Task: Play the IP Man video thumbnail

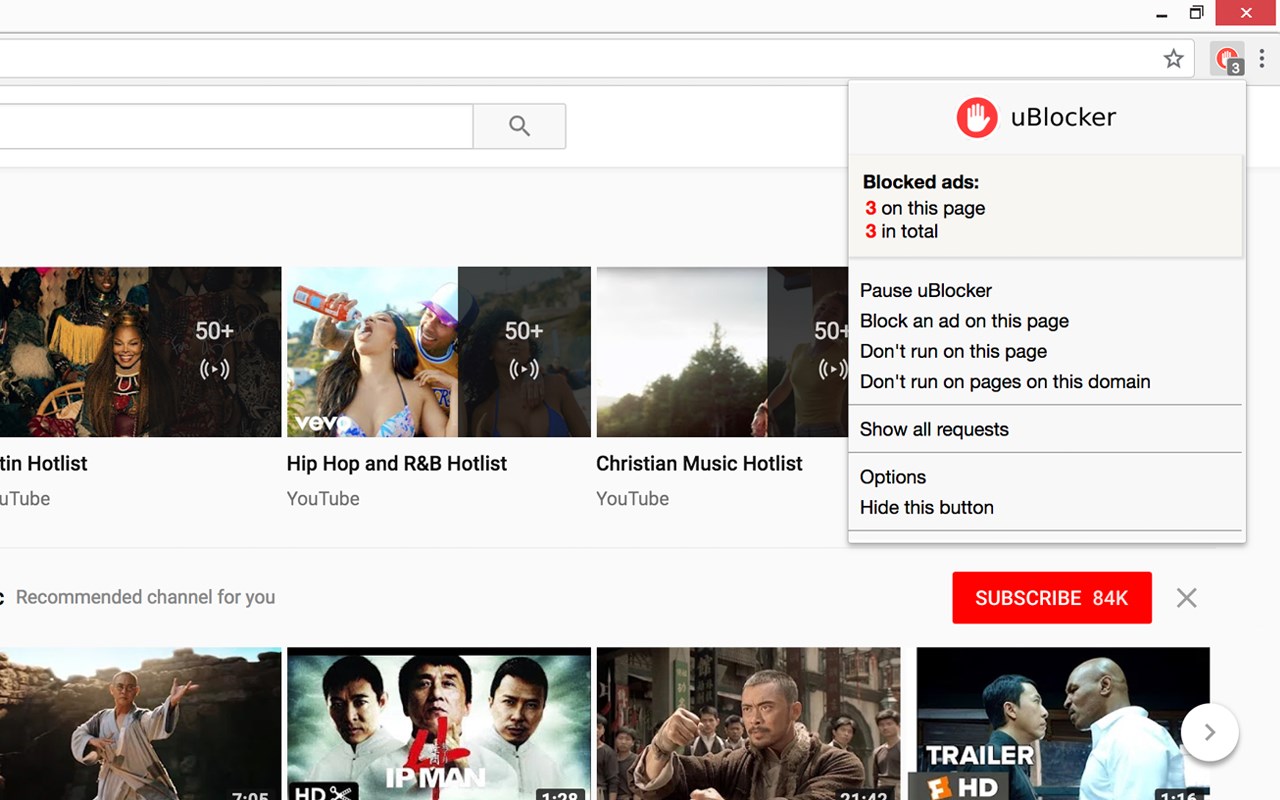Action: tap(439, 724)
